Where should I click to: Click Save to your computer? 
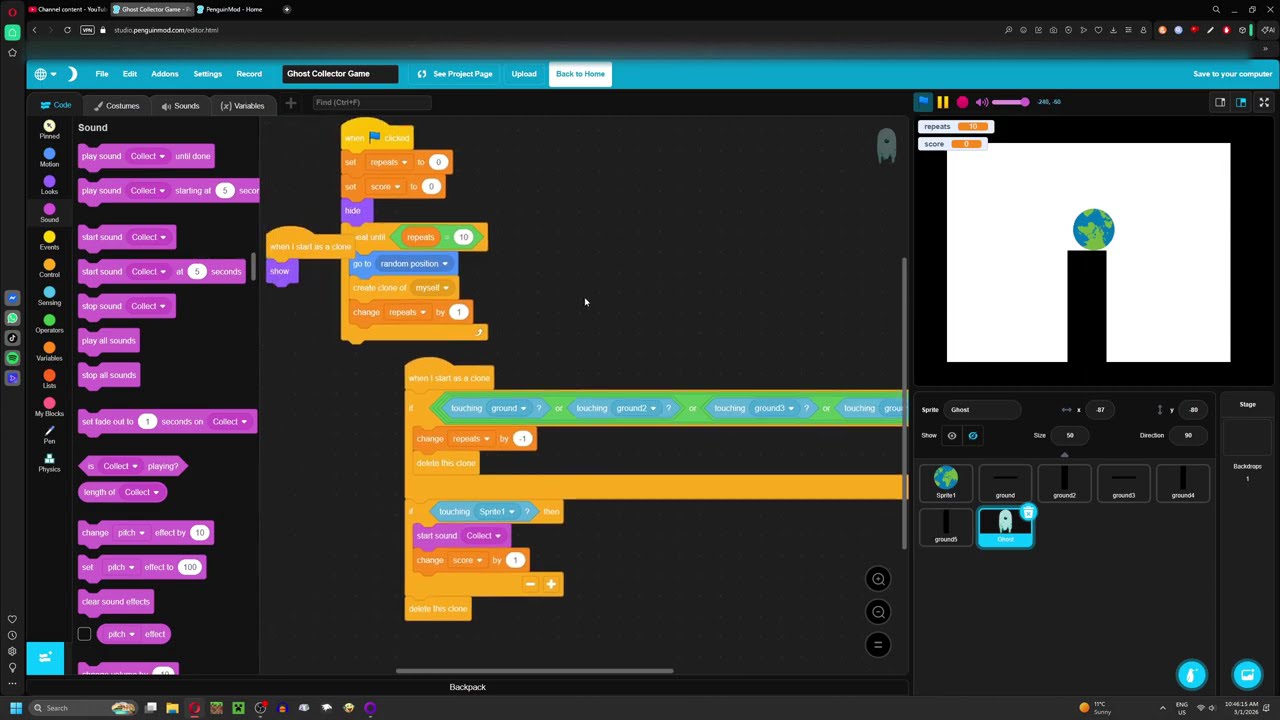click(1232, 74)
